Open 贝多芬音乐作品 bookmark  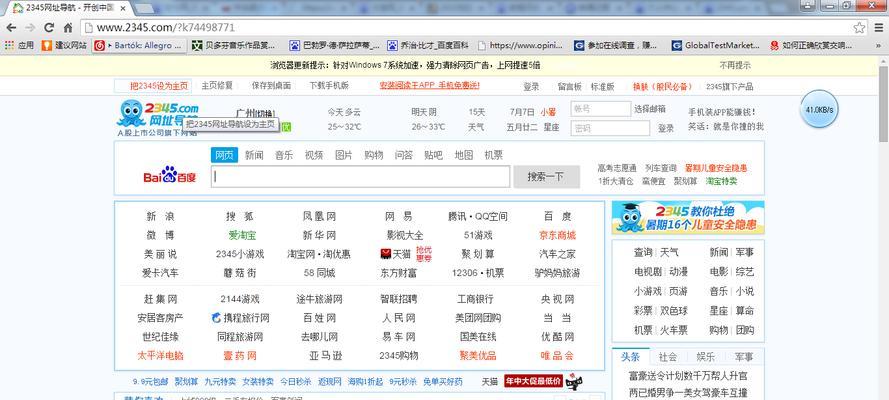click(x=234, y=45)
